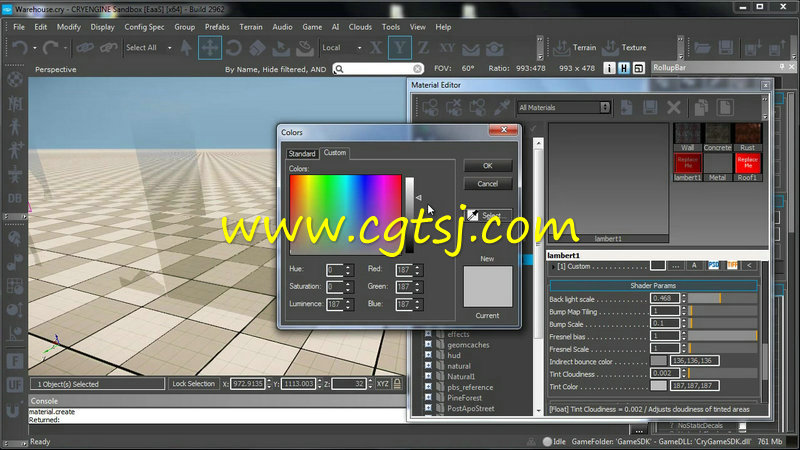
Task: Click the Terrain editor toolbar button
Action: (574, 47)
